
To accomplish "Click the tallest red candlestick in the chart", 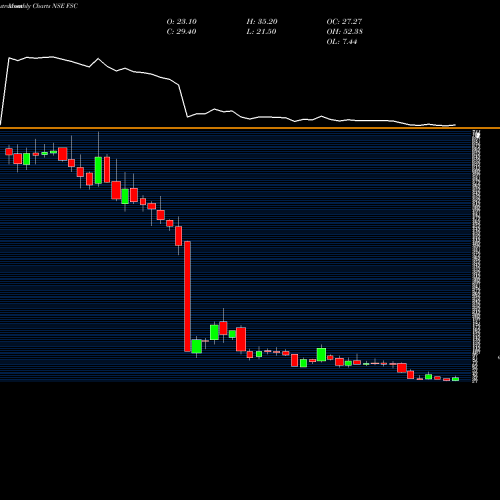I will coord(188,296).
